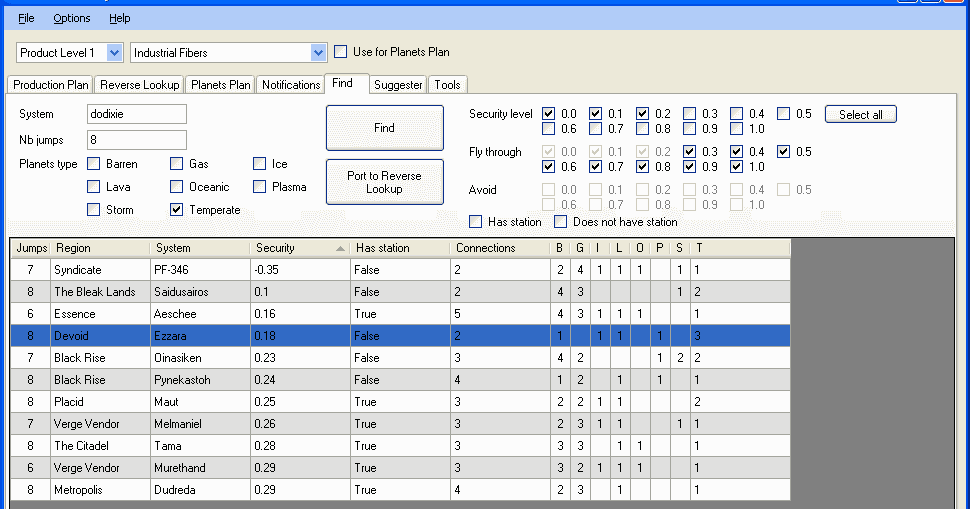Image resolution: width=970 pixels, height=509 pixels.
Task: Enable Use for Planets Plan checkbox
Action: tap(341, 52)
